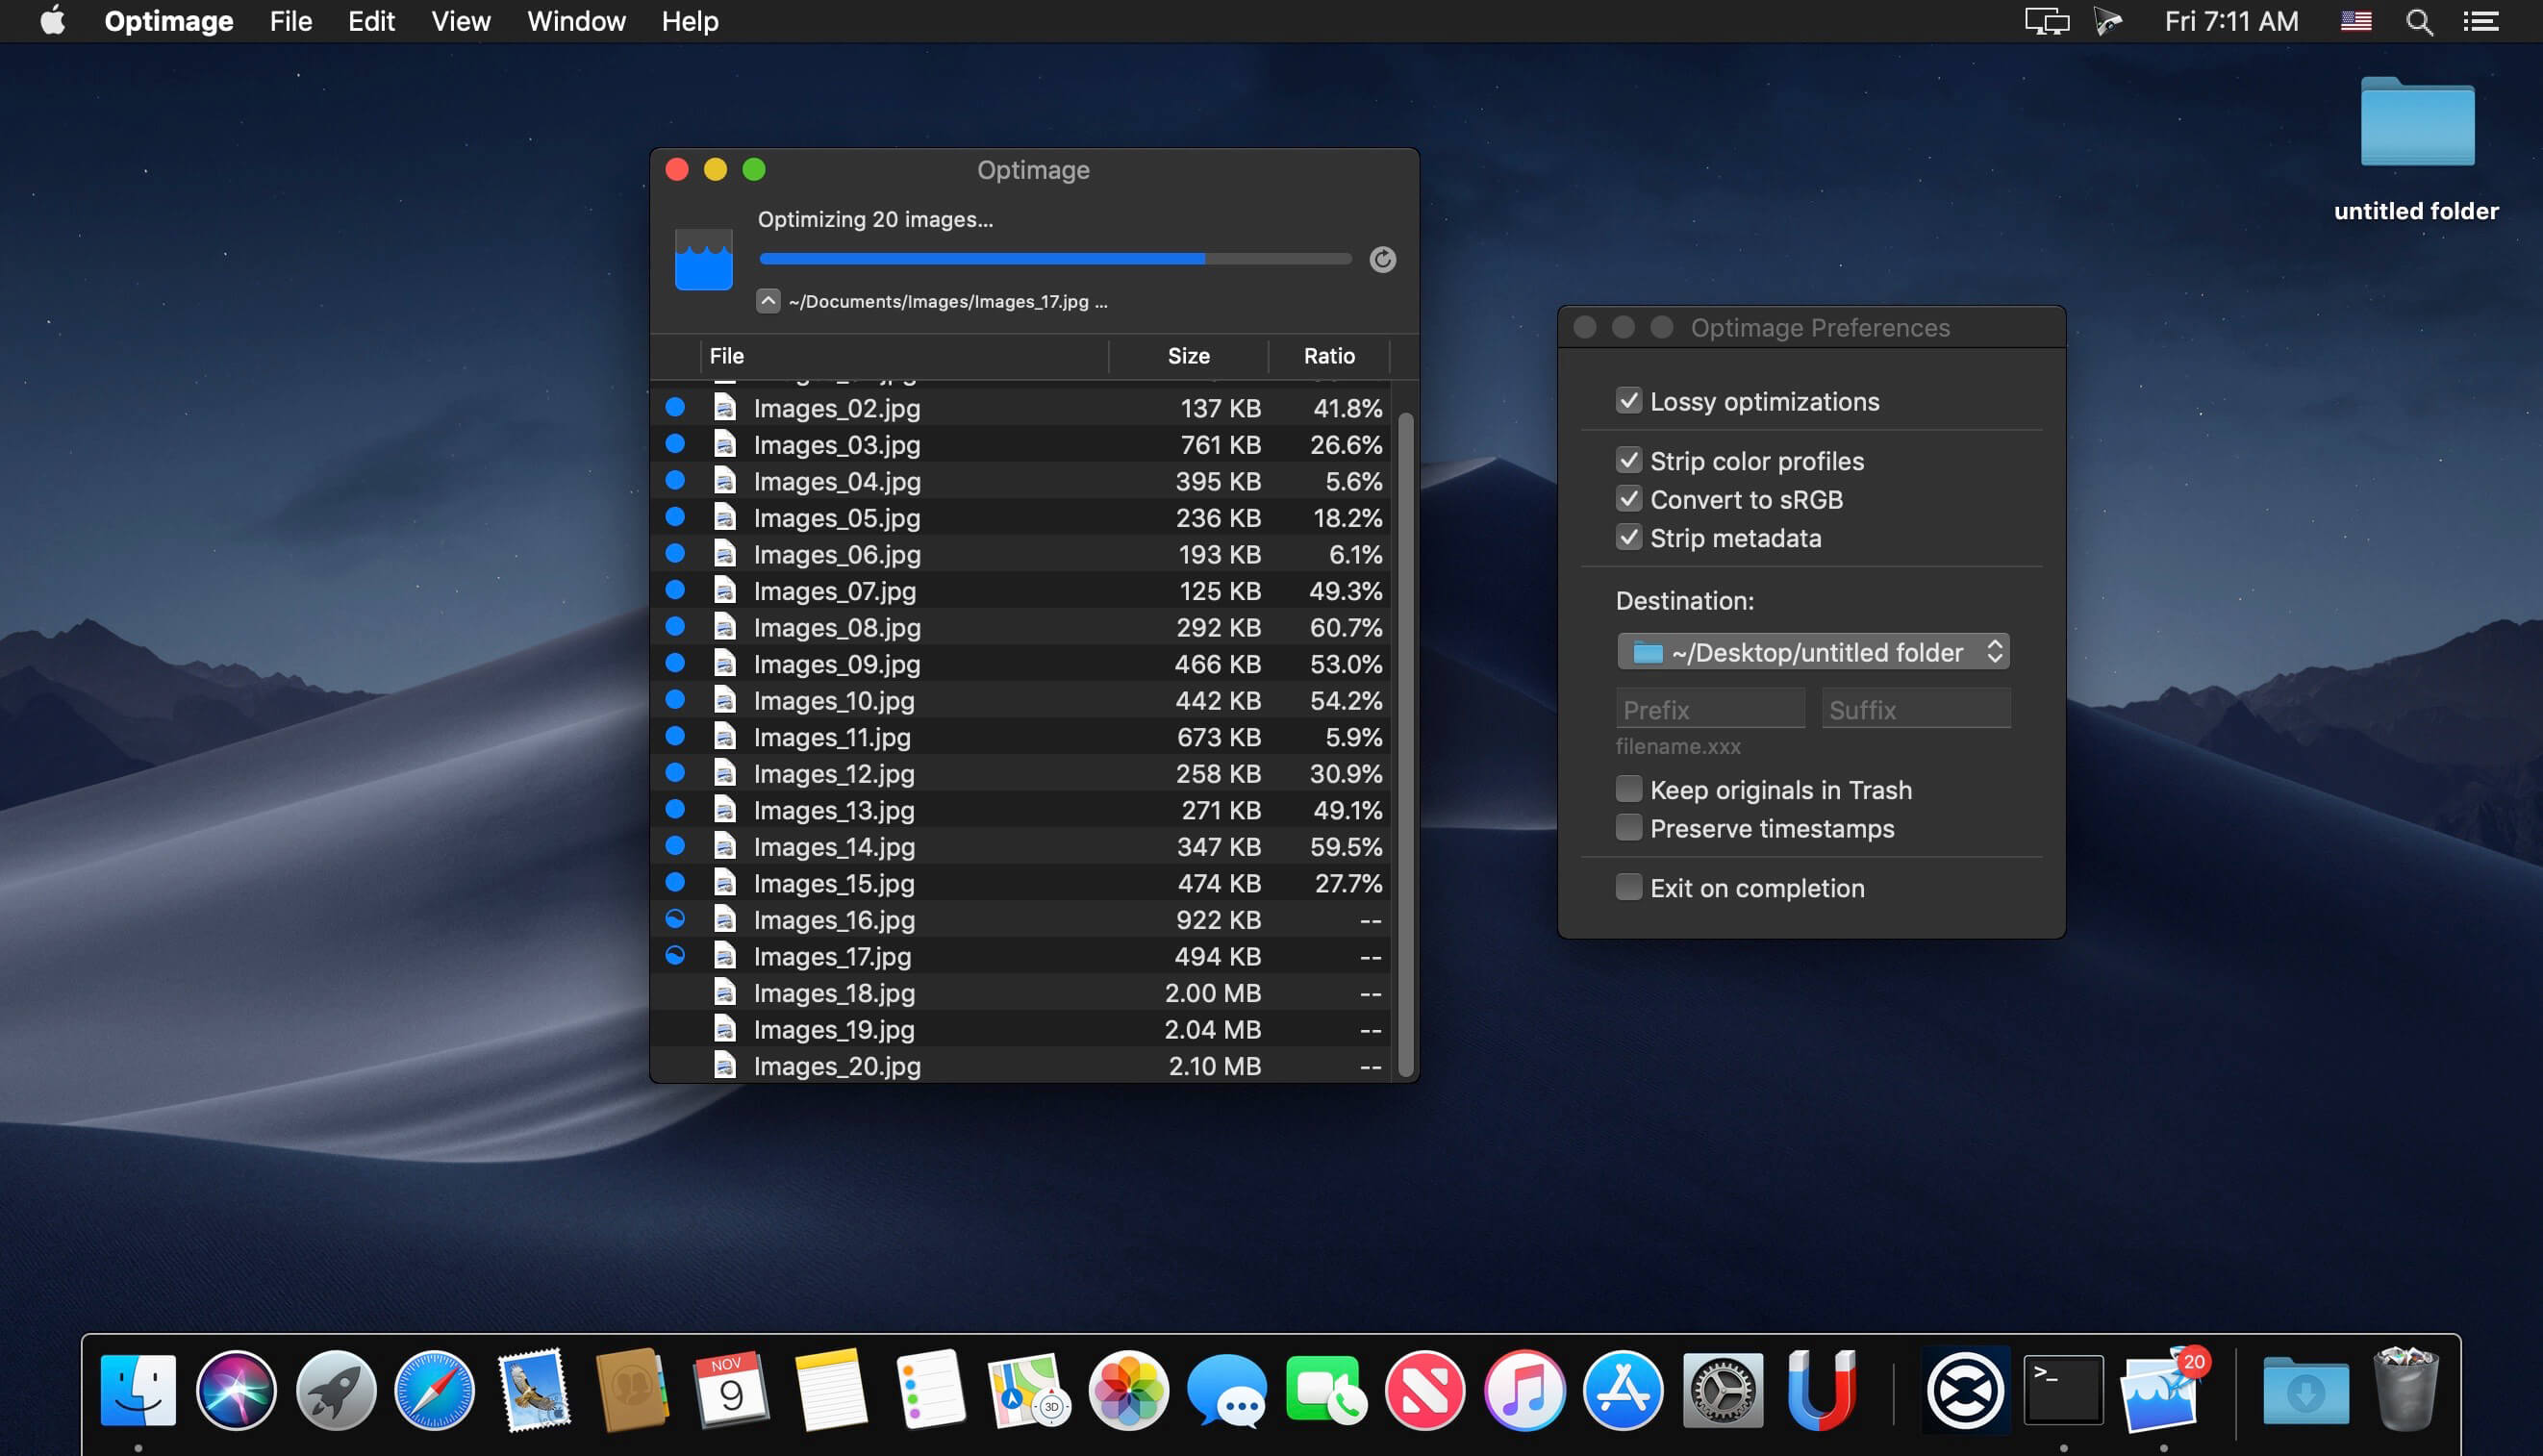This screenshot has width=2543, height=1456.
Task: Click the circular reload button beside progress bar
Action: pyautogui.click(x=1382, y=260)
